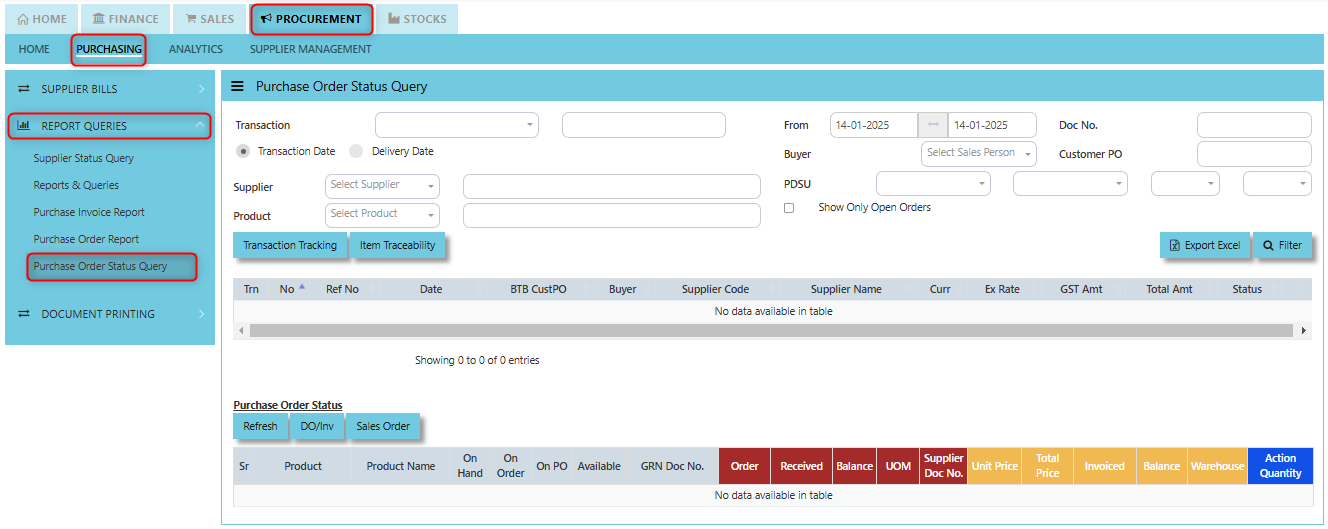This screenshot has width=1328, height=529.
Task: Click the Doc No. input field
Action: coord(1254,125)
